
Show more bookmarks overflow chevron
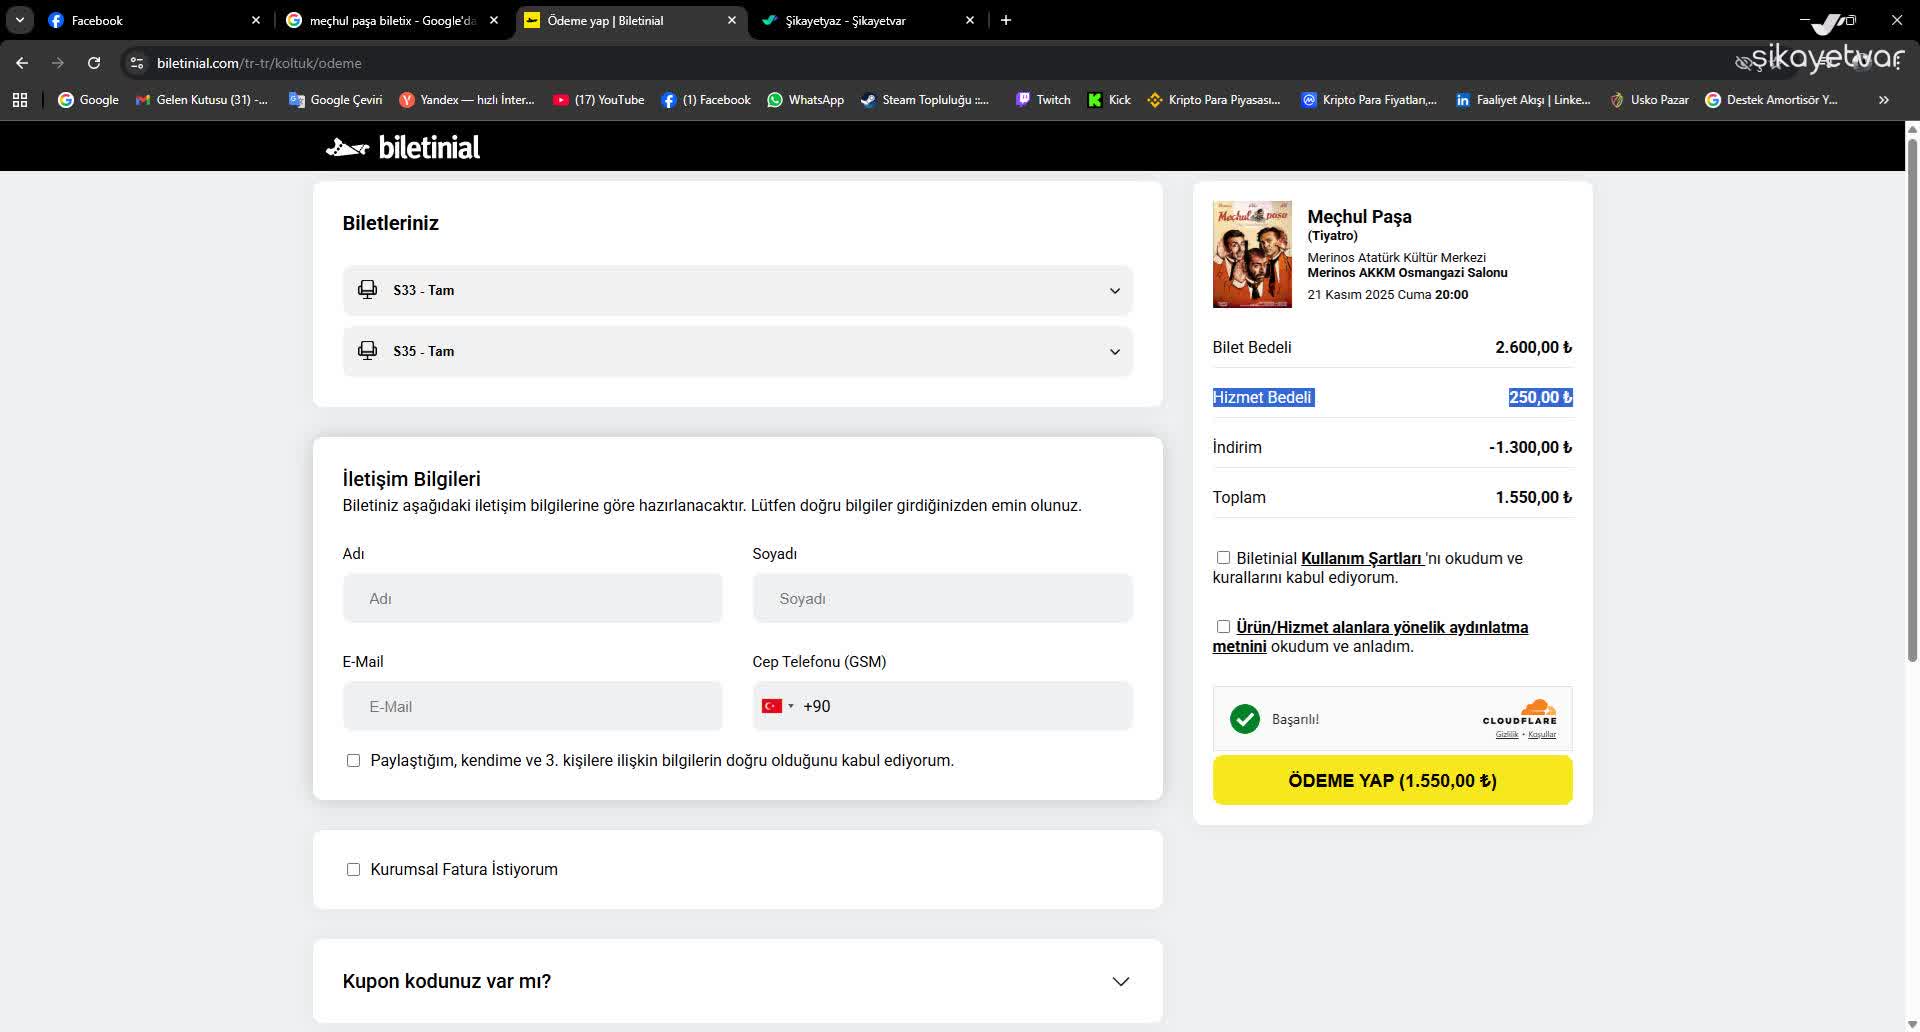(1884, 100)
